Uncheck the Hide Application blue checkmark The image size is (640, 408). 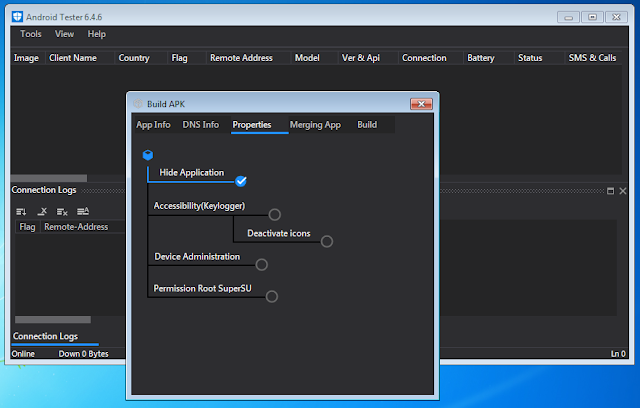tap(241, 181)
